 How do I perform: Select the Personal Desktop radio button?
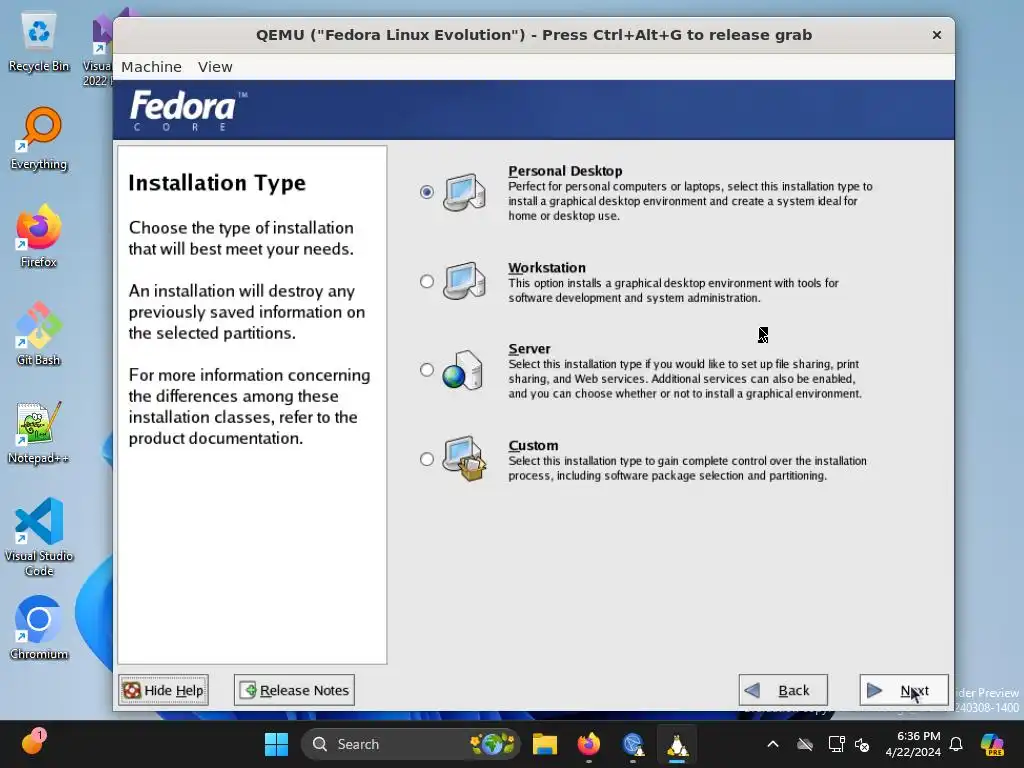click(426, 192)
